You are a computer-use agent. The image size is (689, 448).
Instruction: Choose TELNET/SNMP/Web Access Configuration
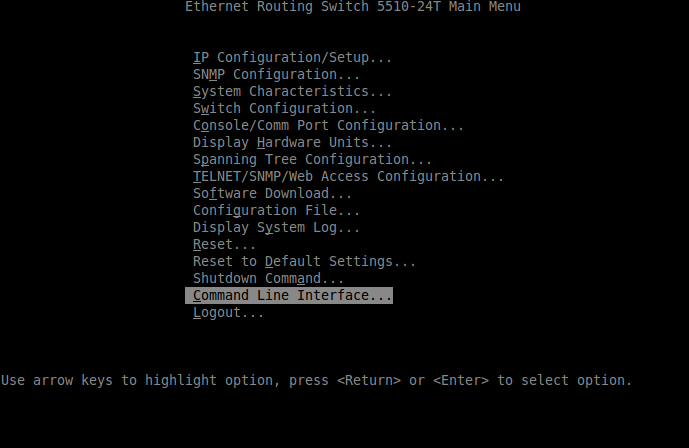(348, 177)
